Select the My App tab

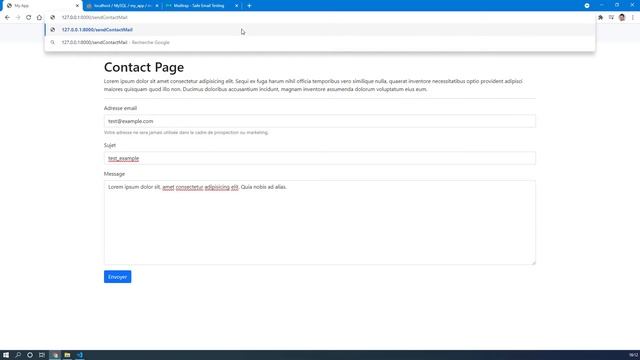(41, 6)
